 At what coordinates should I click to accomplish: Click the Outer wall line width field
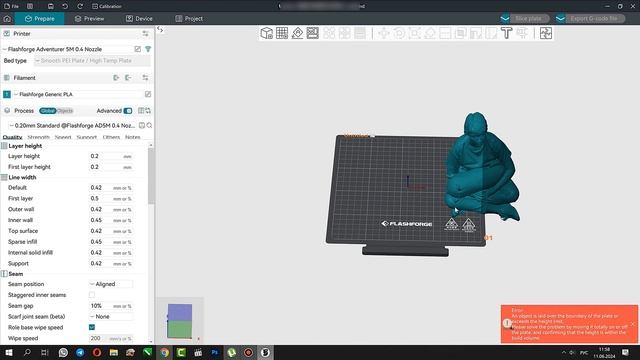pyautogui.click(x=111, y=209)
